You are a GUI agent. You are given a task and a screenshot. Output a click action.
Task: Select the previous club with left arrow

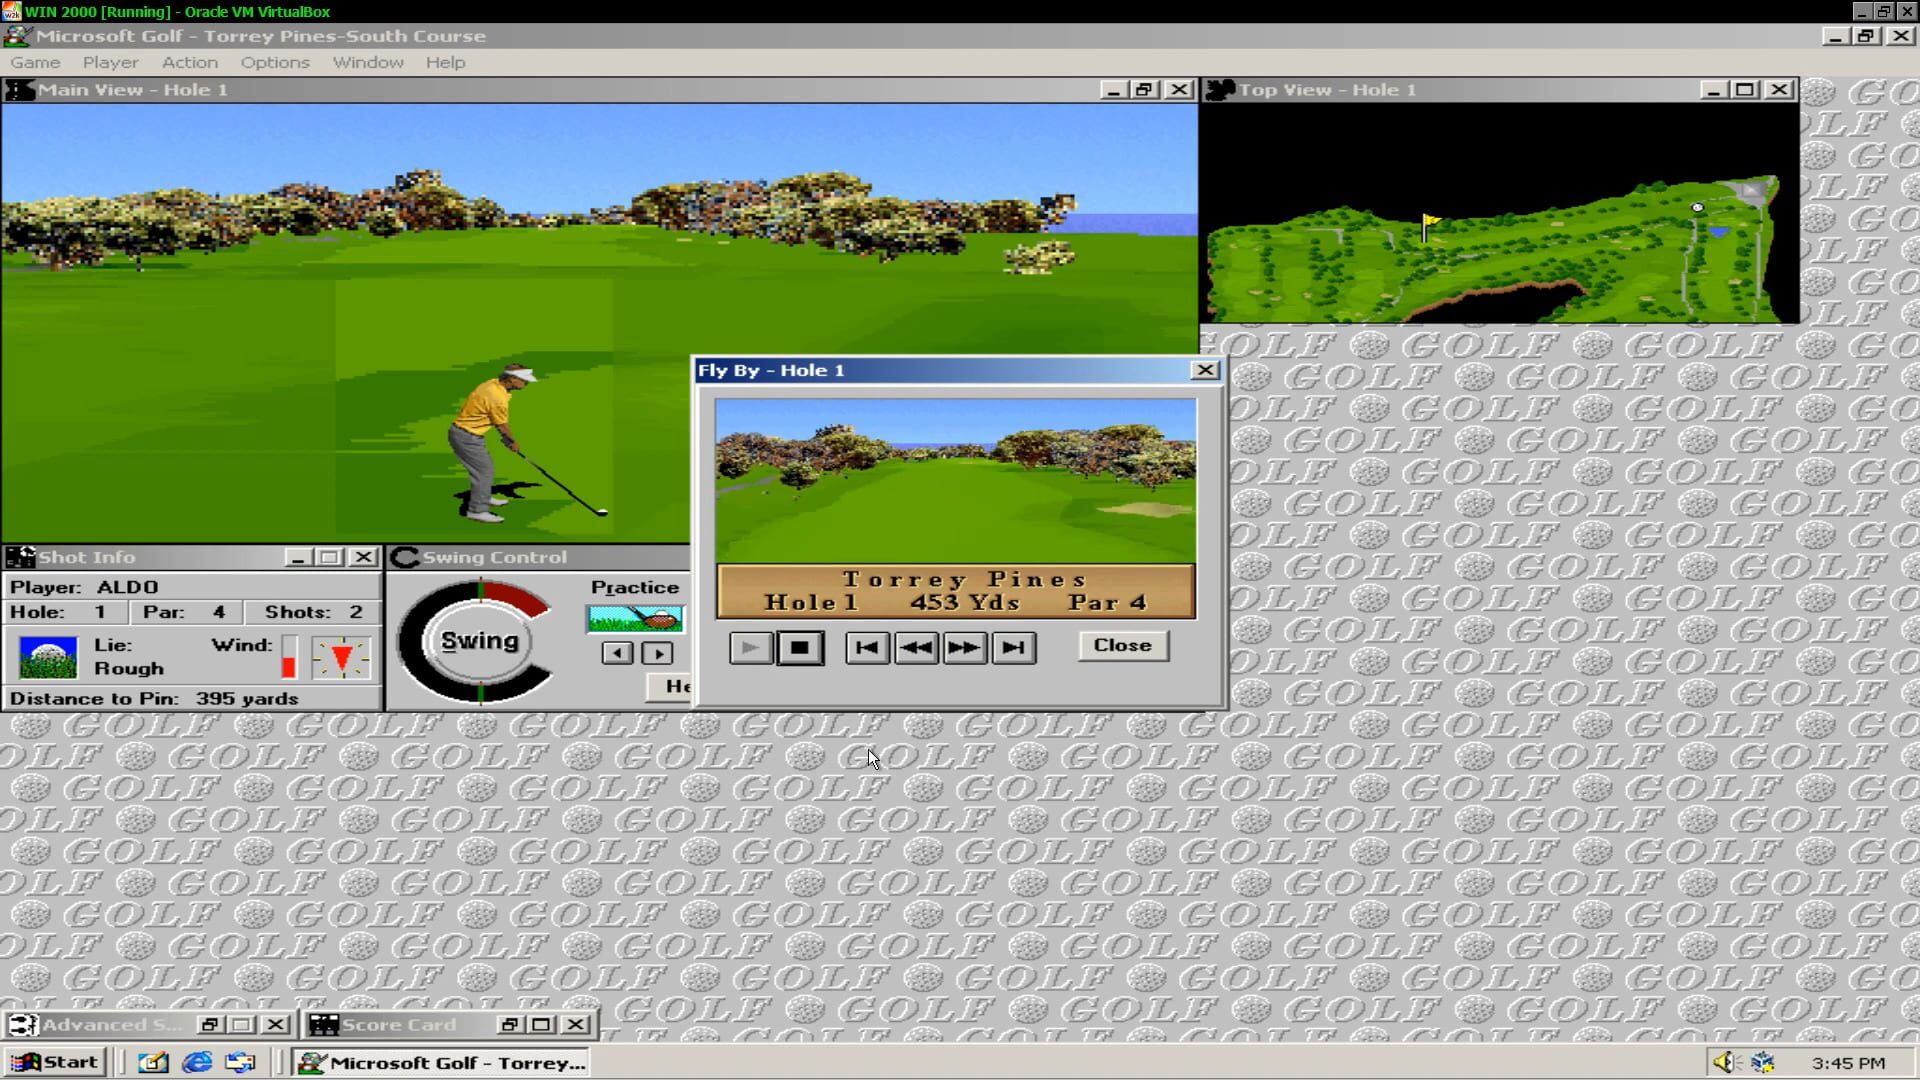(616, 651)
